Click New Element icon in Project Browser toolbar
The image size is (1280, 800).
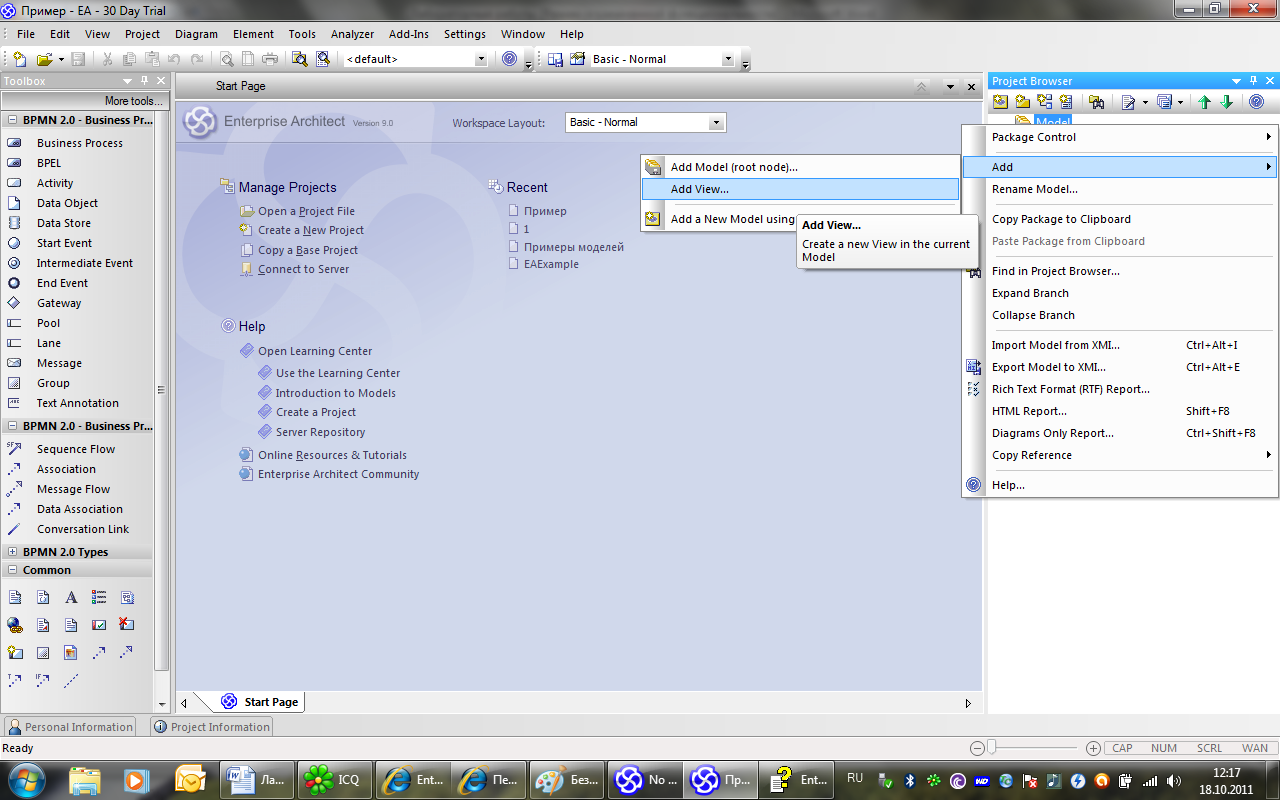pyautogui.click(x=1066, y=102)
